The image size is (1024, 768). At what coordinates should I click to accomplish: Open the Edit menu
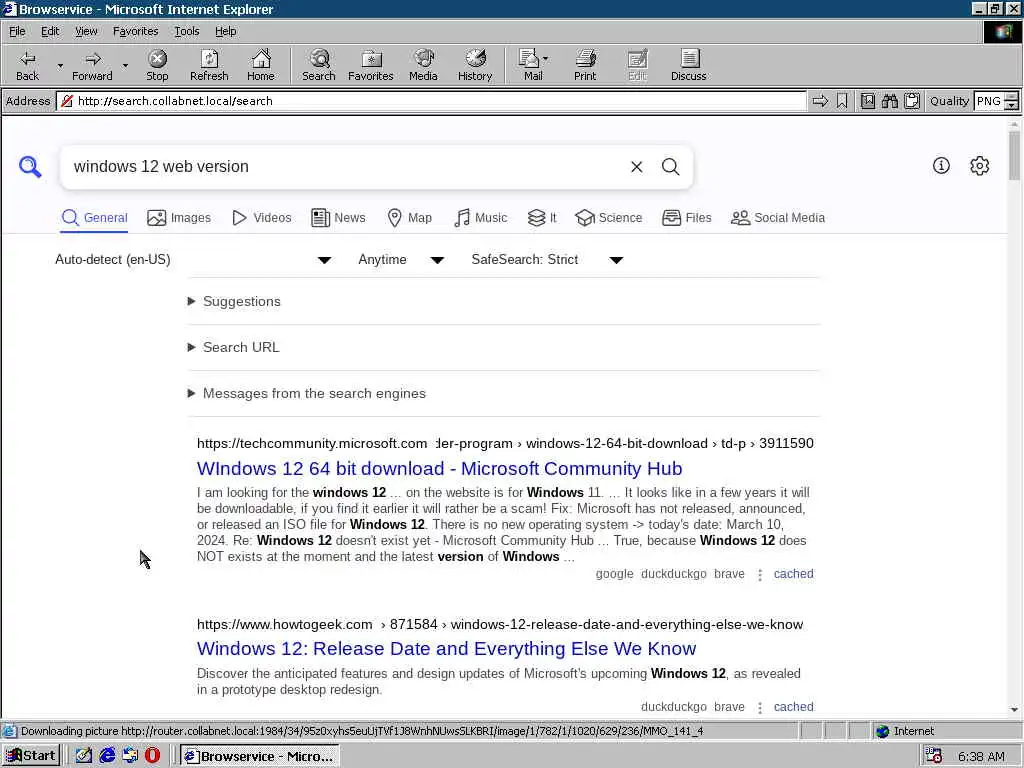pos(50,31)
